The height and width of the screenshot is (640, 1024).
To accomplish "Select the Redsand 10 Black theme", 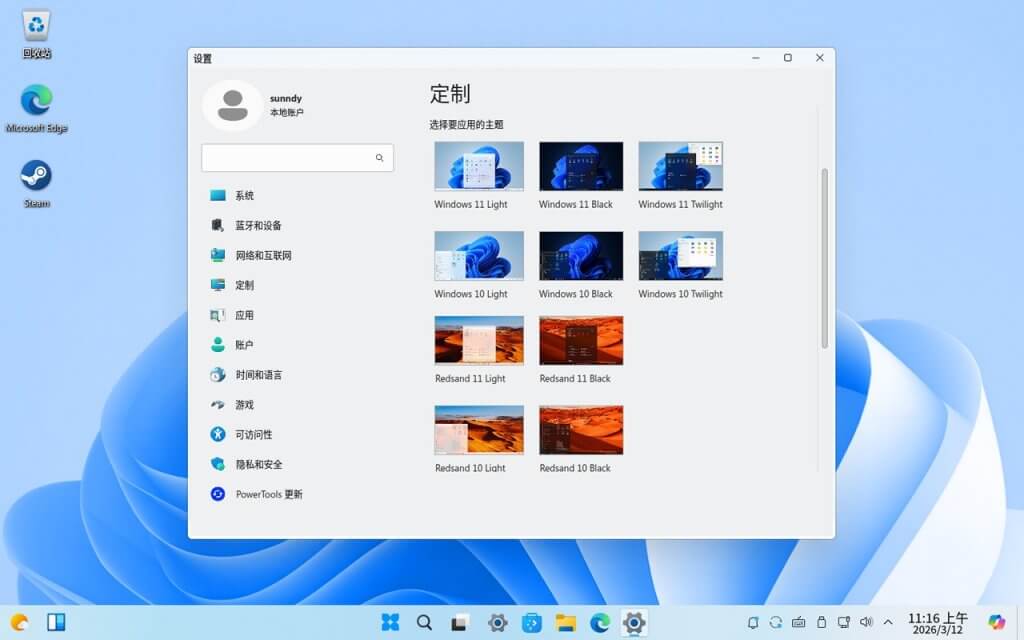I will tap(581, 430).
